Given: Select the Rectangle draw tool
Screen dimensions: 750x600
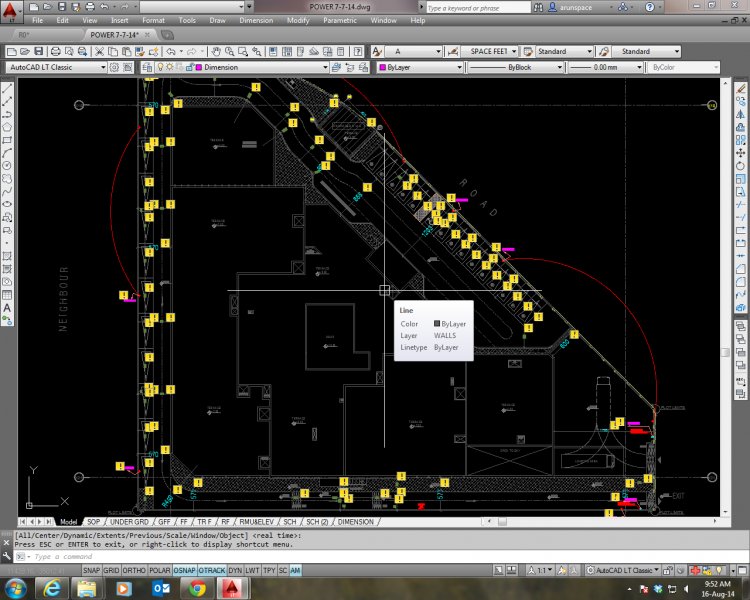Looking at the screenshot, I should (x=7, y=139).
